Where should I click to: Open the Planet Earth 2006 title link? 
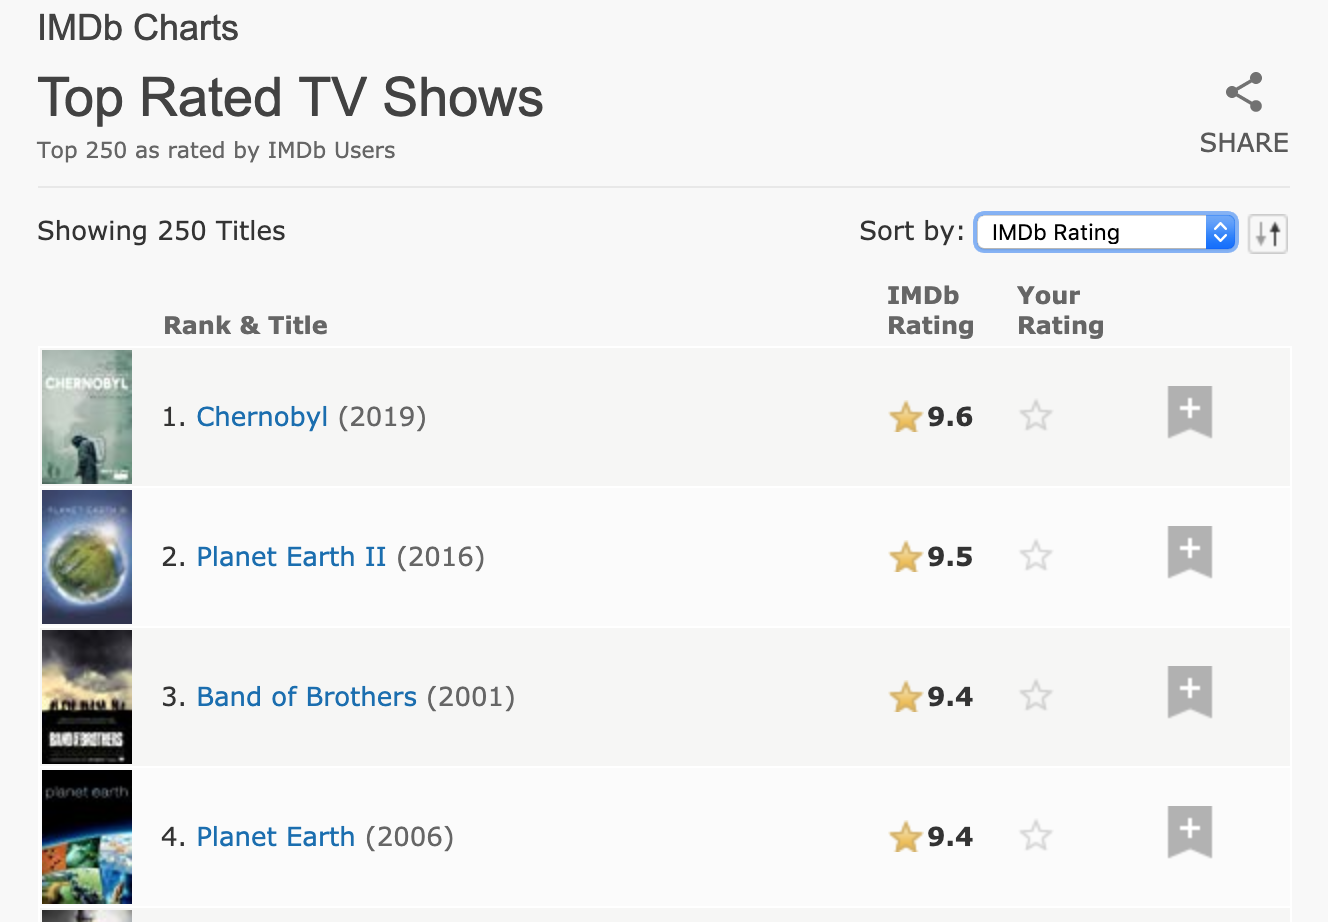click(275, 837)
